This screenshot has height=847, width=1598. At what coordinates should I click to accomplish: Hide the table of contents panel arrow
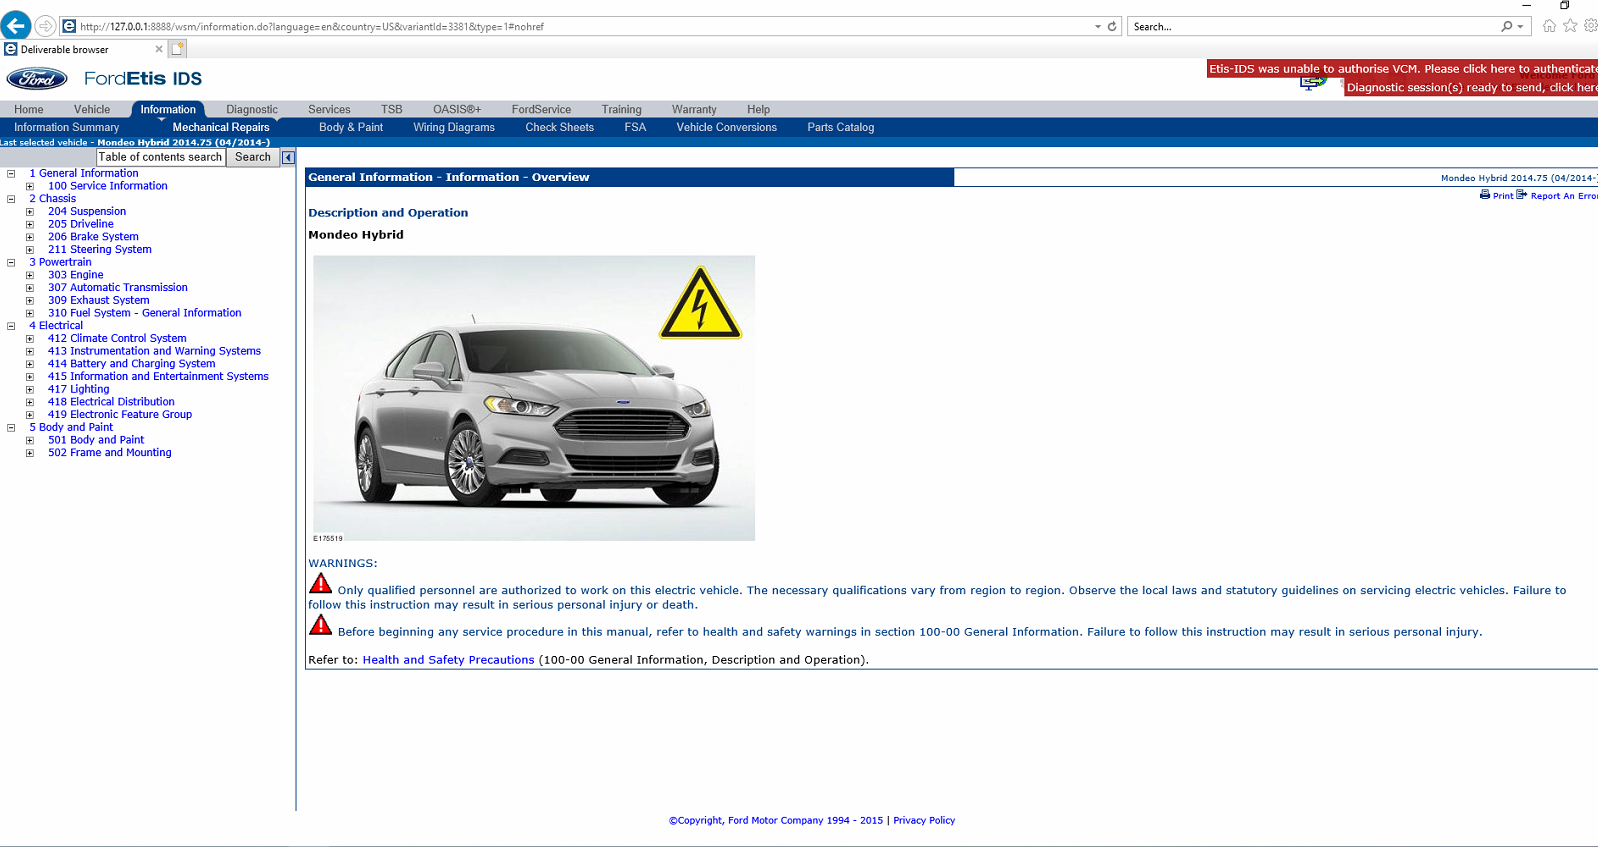pos(288,158)
